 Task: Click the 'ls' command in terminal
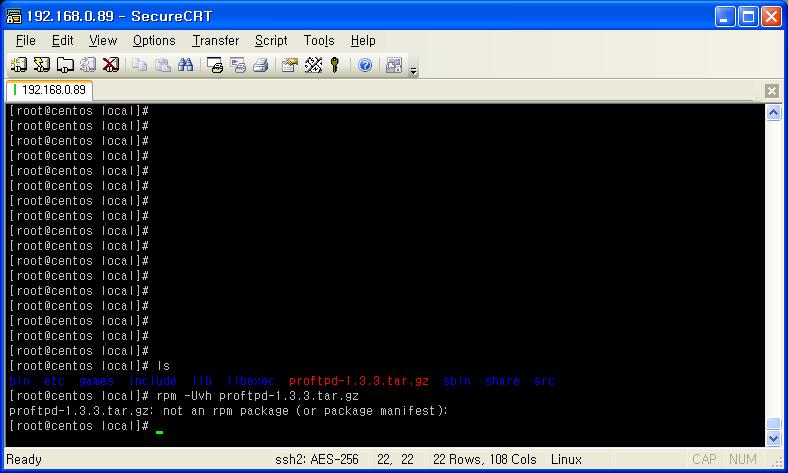163,365
